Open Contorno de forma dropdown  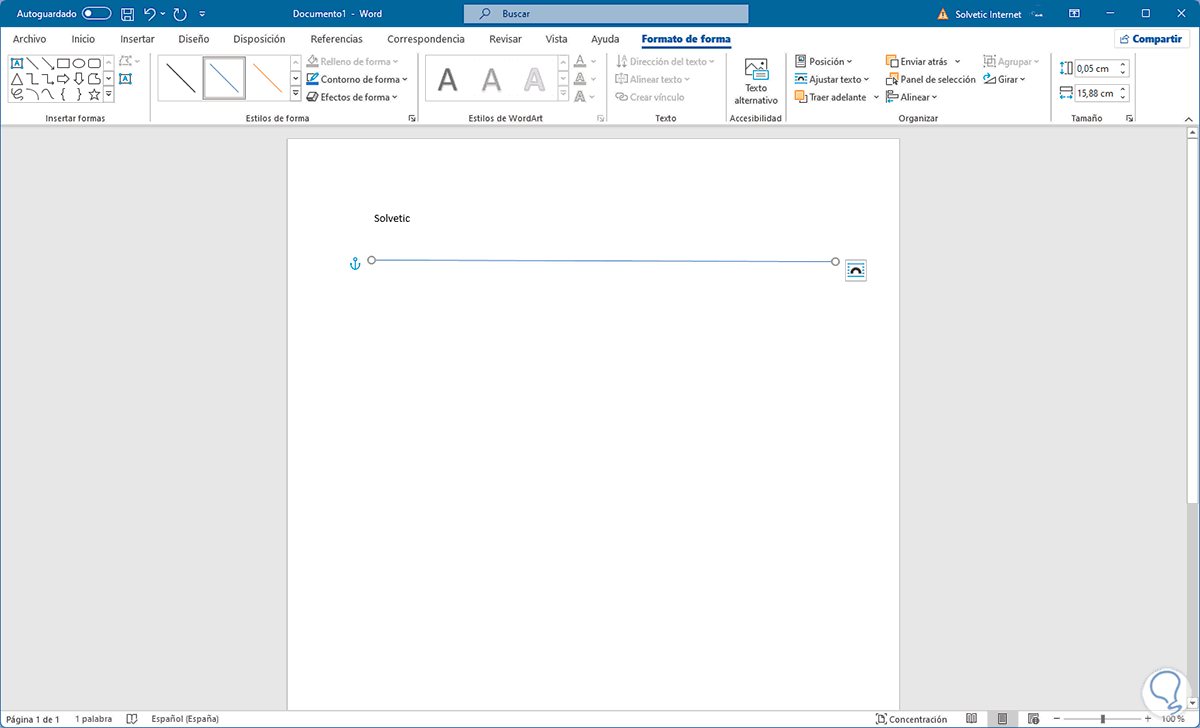356,79
